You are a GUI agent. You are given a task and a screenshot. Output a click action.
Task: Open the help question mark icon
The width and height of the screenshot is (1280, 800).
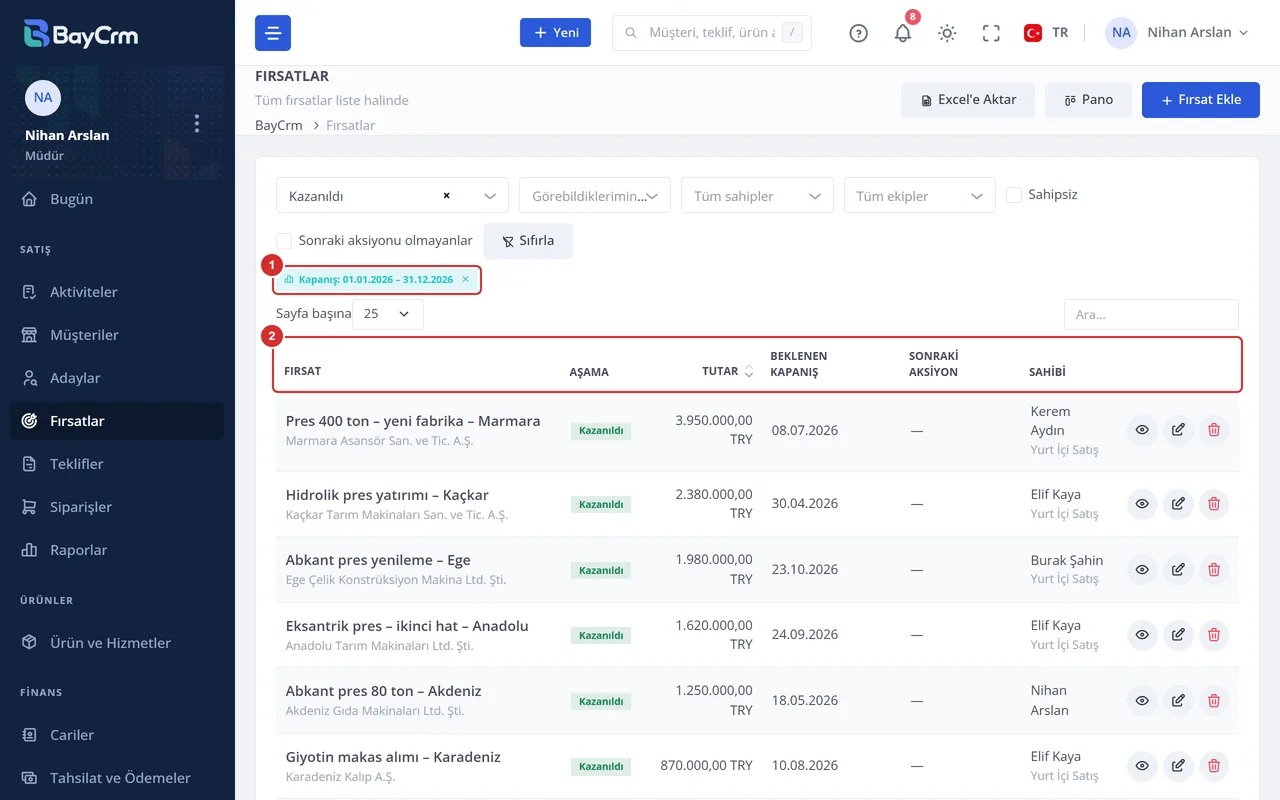pos(859,33)
